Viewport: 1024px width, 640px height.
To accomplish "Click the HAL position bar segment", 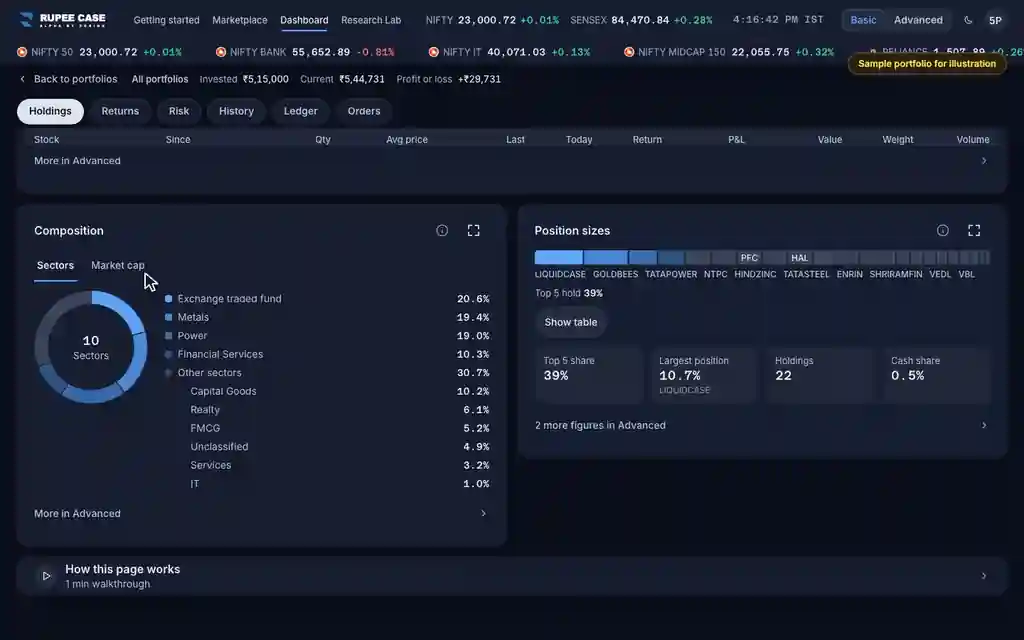I will [x=799, y=258].
